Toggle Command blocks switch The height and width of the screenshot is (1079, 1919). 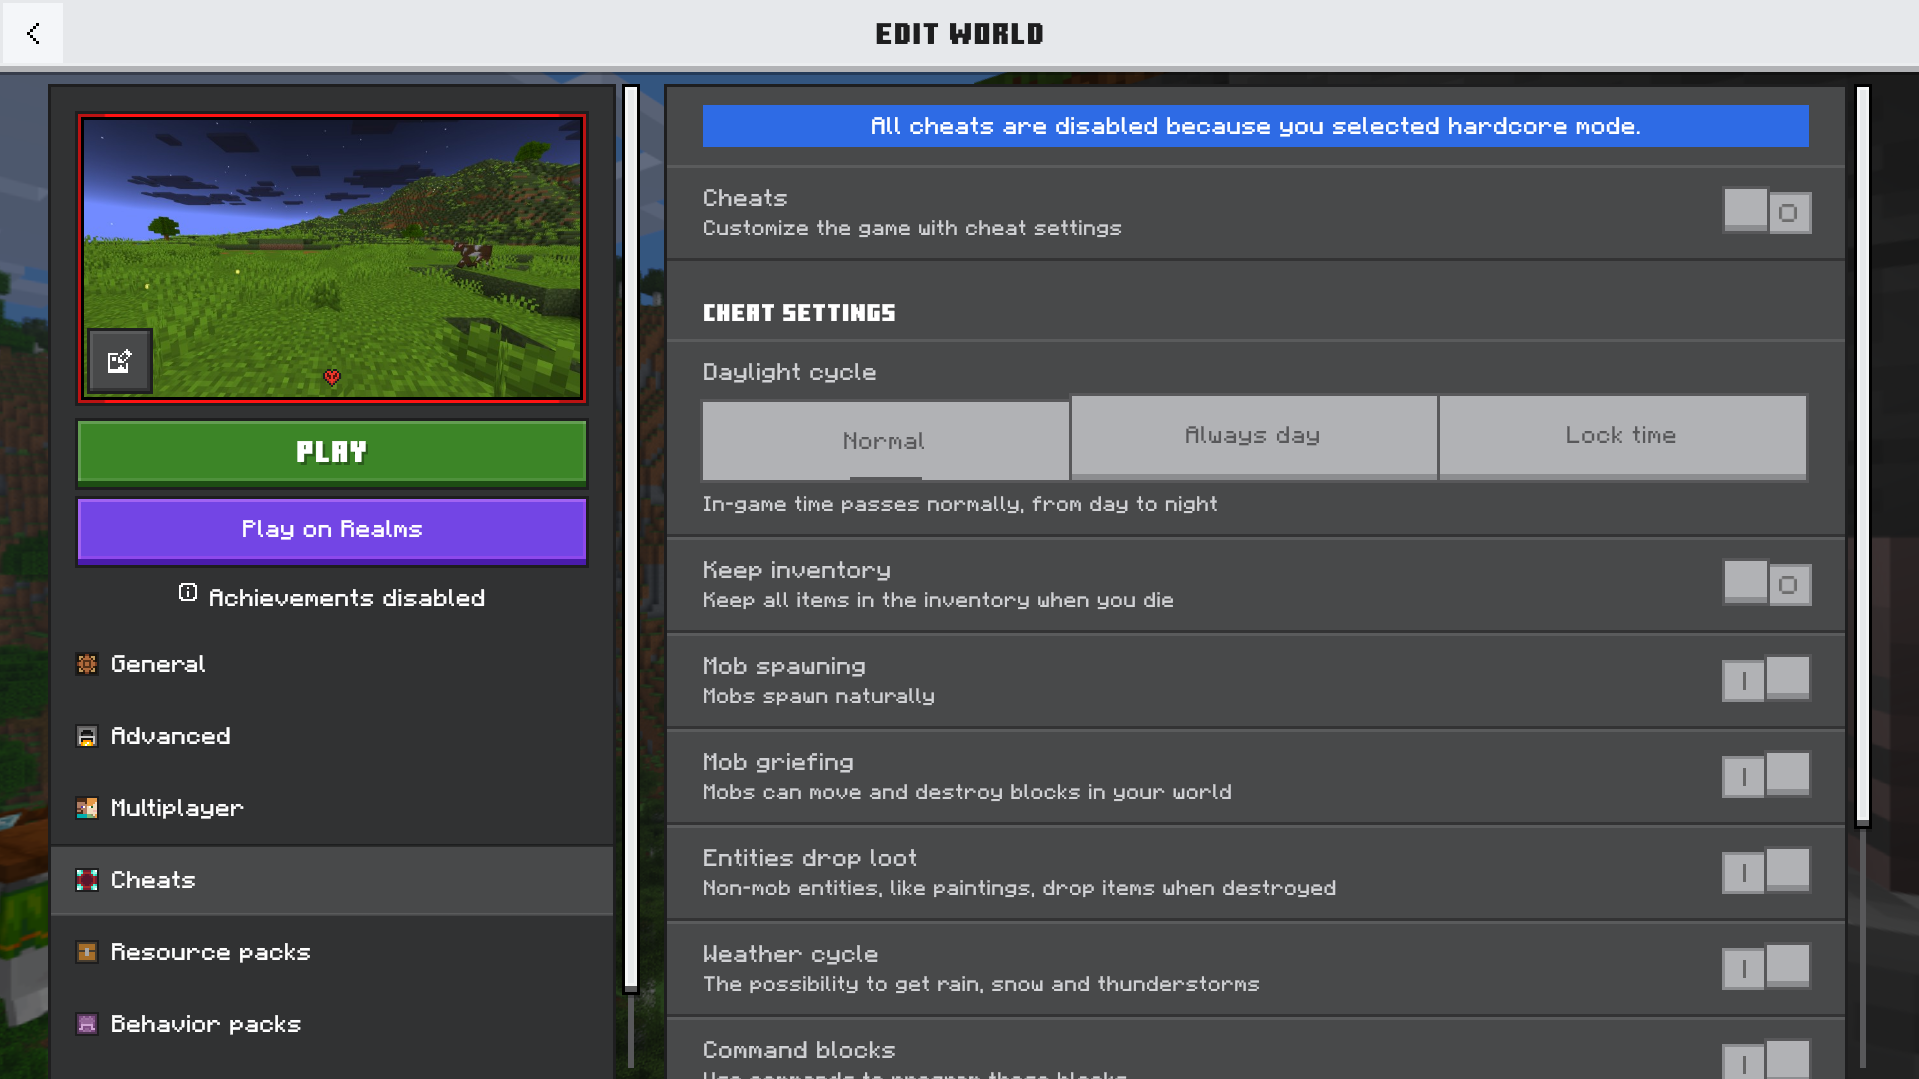(1767, 1060)
